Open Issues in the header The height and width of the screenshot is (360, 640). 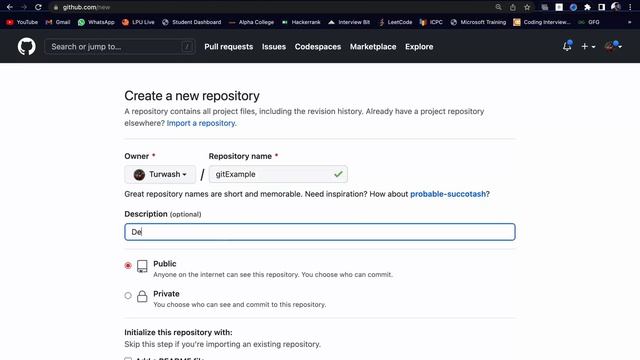click(274, 47)
